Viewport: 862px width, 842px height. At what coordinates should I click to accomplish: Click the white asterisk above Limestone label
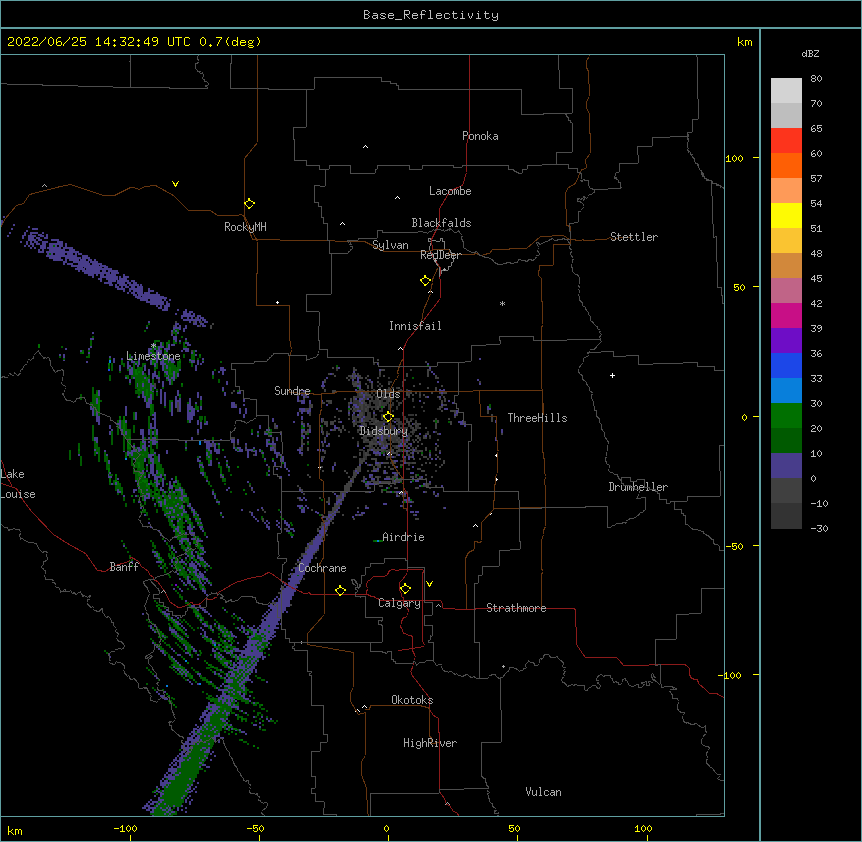coord(153,346)
